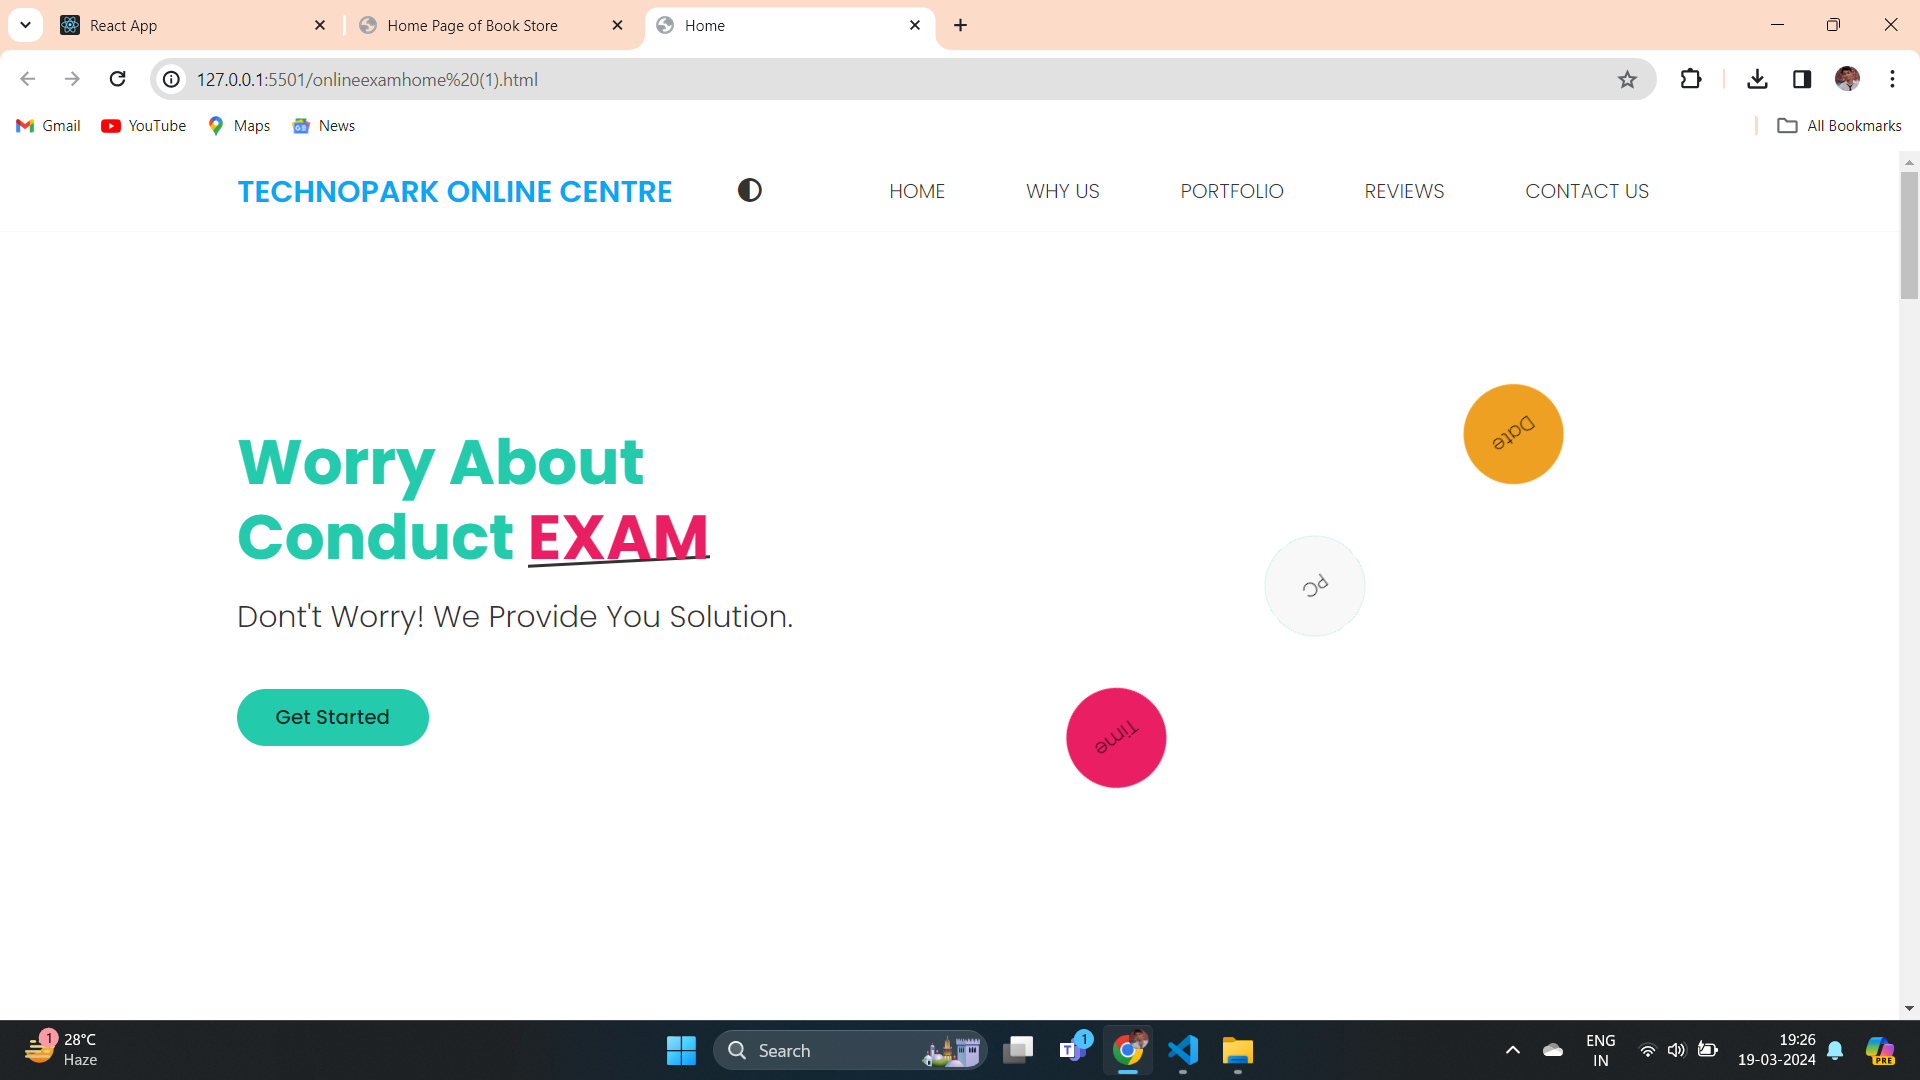1920x1080 pixels.
Task: Open Visual Studio Code from taskbar
Action: [1183, 1050]
